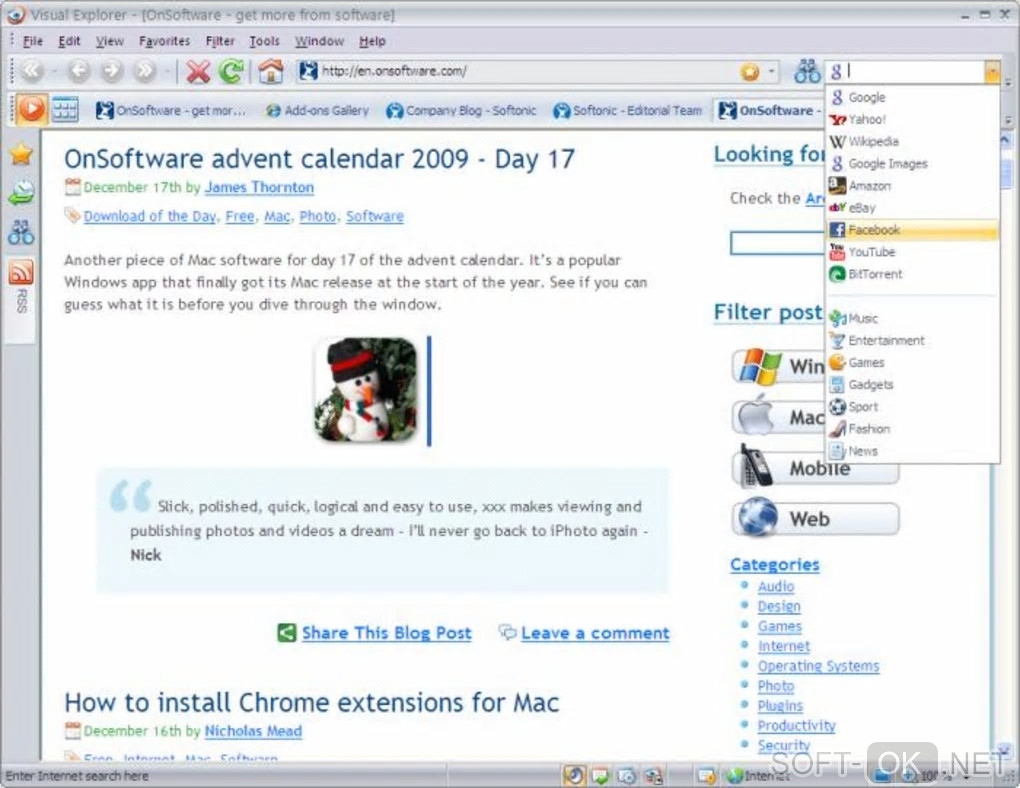Open the Tools menu
Viewport: 1020px width, 788px height.
pyautogui.click(x=264, y=41)
